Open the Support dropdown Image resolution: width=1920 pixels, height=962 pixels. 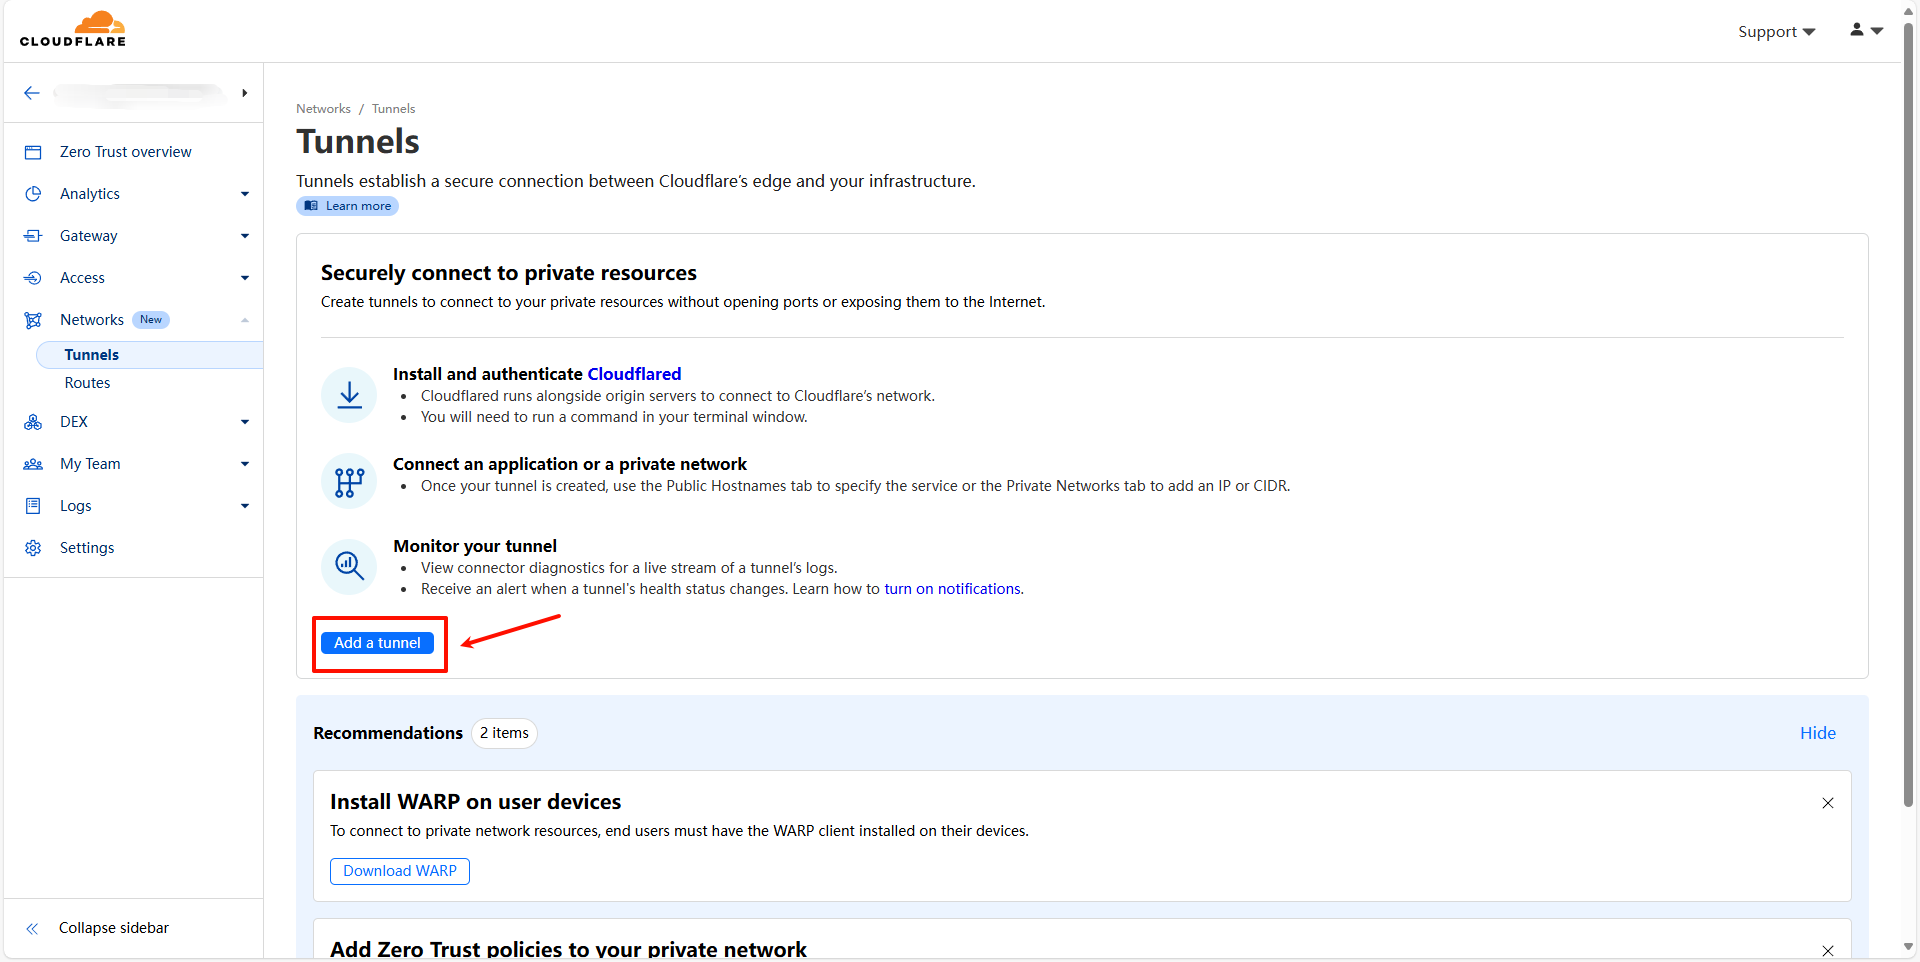click(1776, 32)
